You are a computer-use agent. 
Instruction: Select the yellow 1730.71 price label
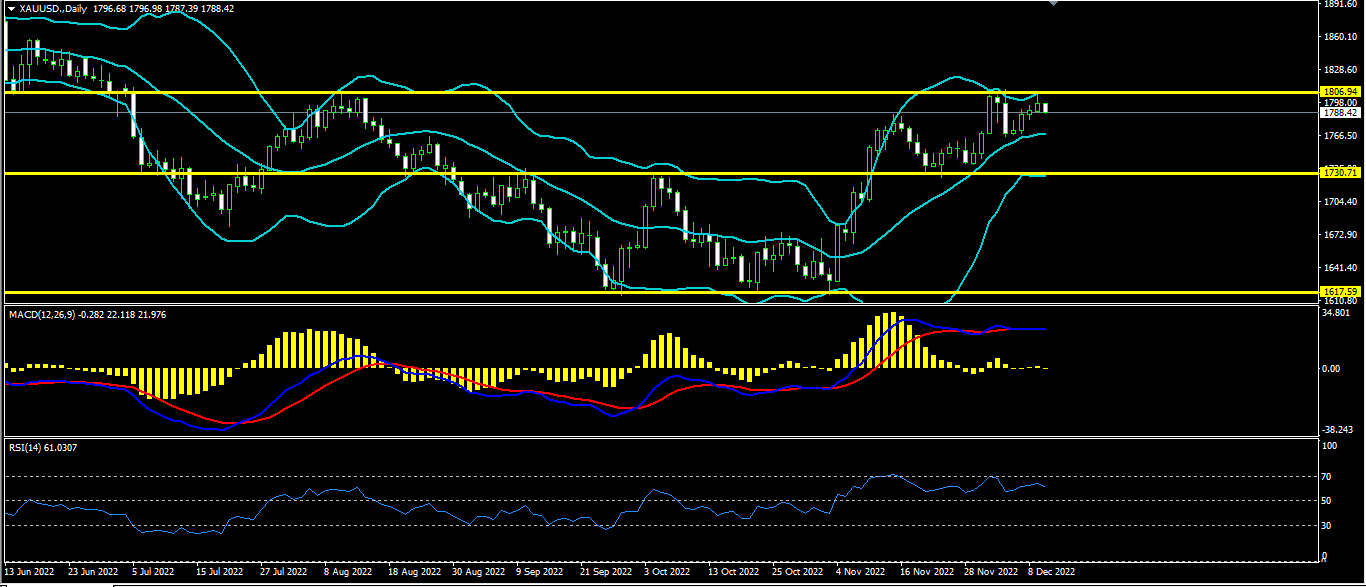(1339, 173)
